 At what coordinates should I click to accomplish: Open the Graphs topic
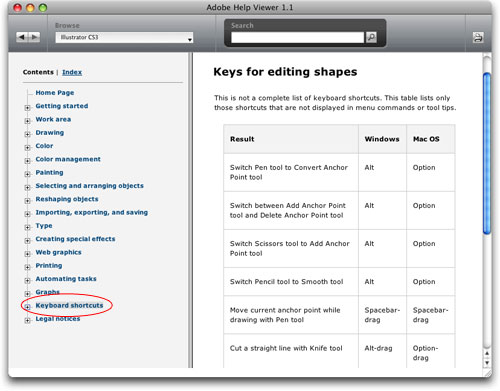click(x=47, y=292)
